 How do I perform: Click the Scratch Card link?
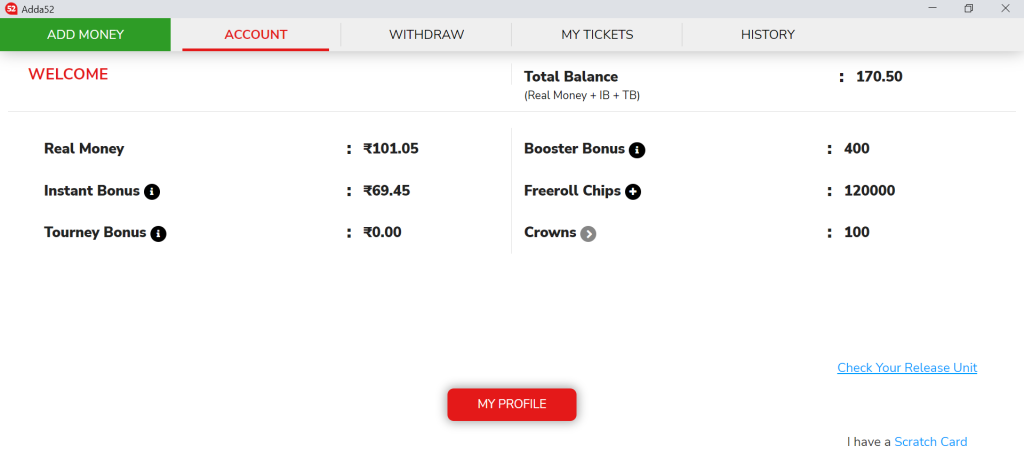click(931, 442)
